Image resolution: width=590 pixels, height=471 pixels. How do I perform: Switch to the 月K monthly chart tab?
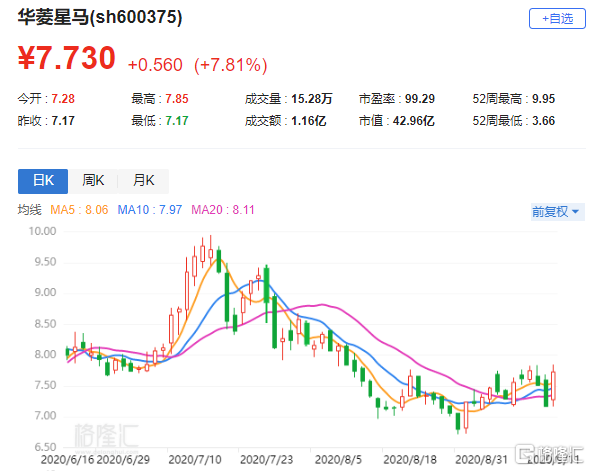143,181
